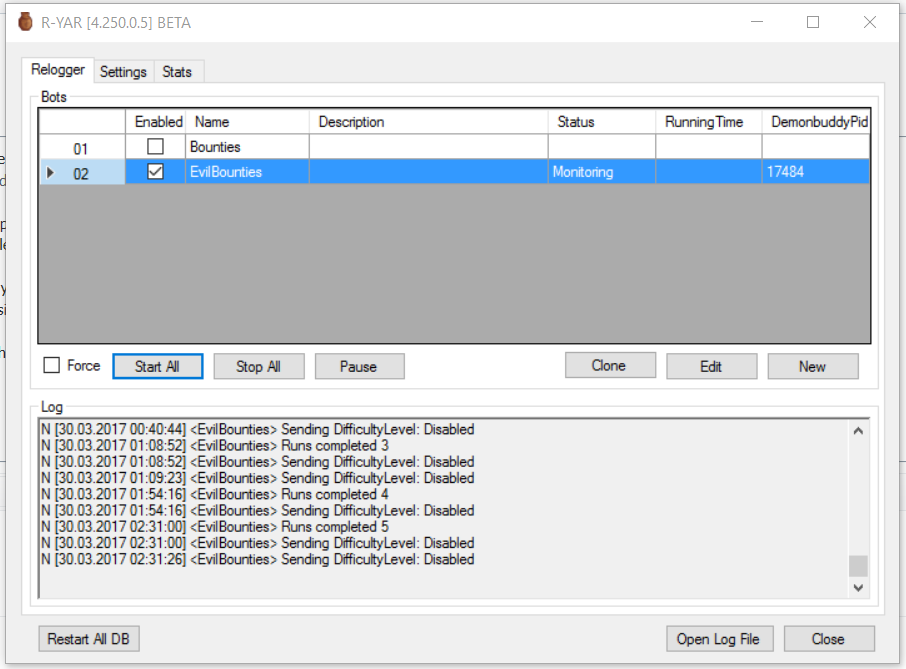Click the Stop All button
Viewport: 906px width, 669px height.
click(259, 366)
